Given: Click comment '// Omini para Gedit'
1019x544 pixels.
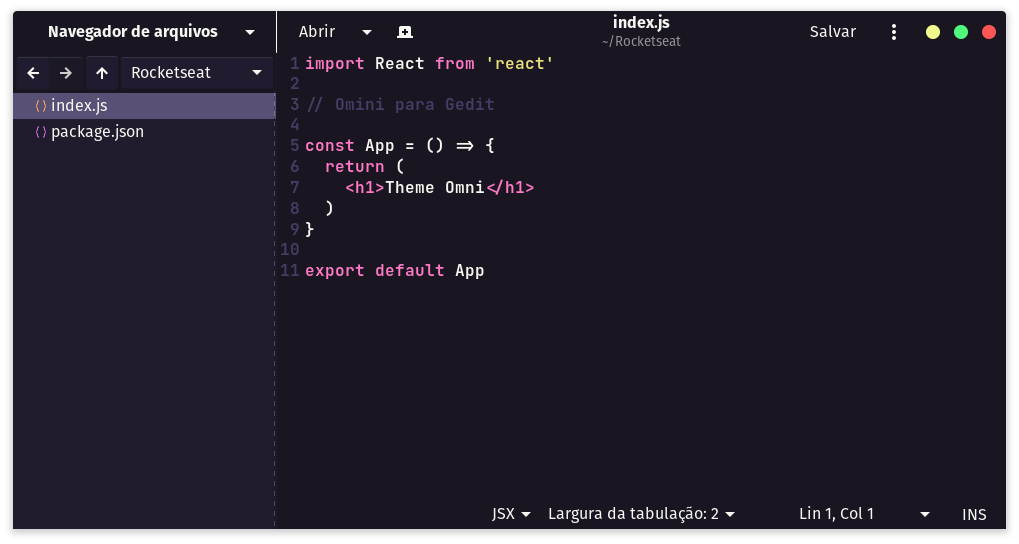Looking at the screenshot, I should click(x=400, y=105).
